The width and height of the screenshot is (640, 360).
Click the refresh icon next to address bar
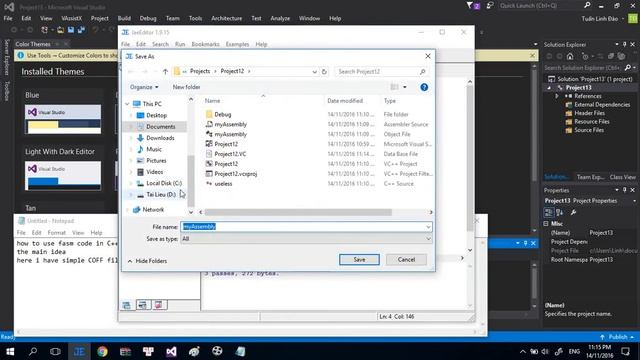click(x=324, y=71)
